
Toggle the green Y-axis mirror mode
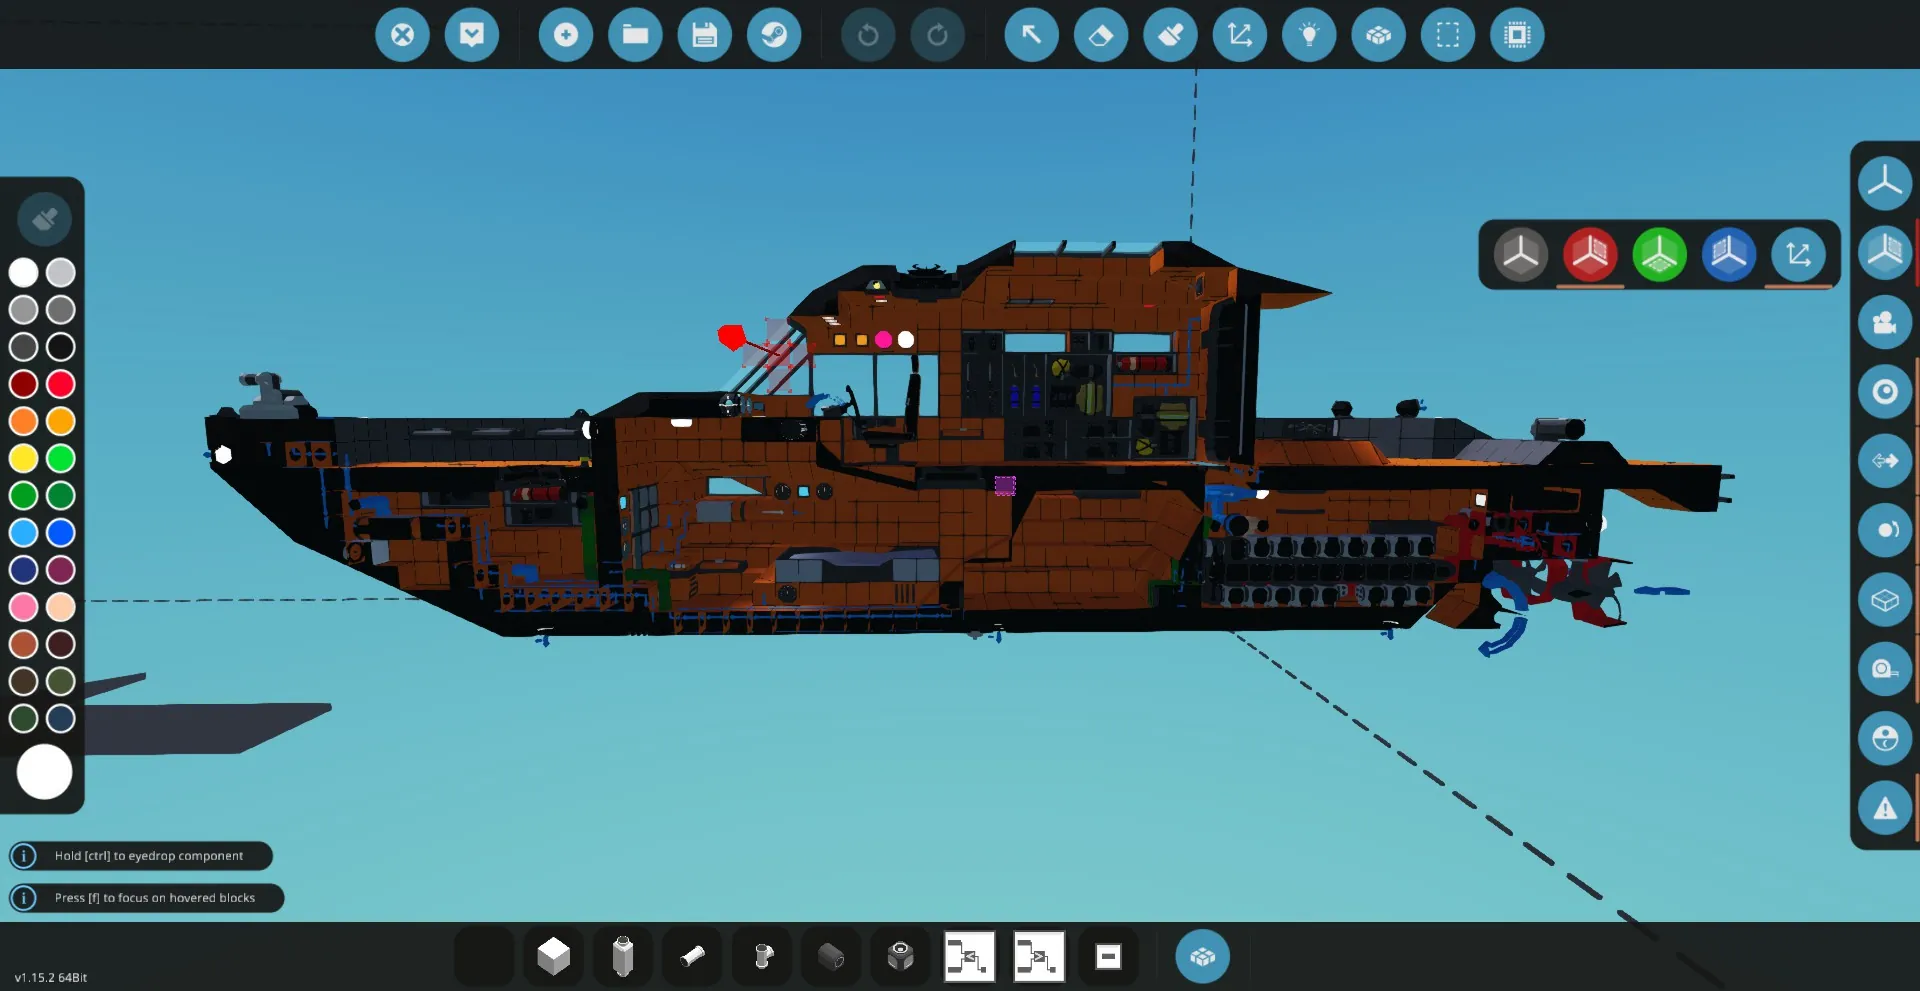click(1659, 255)
